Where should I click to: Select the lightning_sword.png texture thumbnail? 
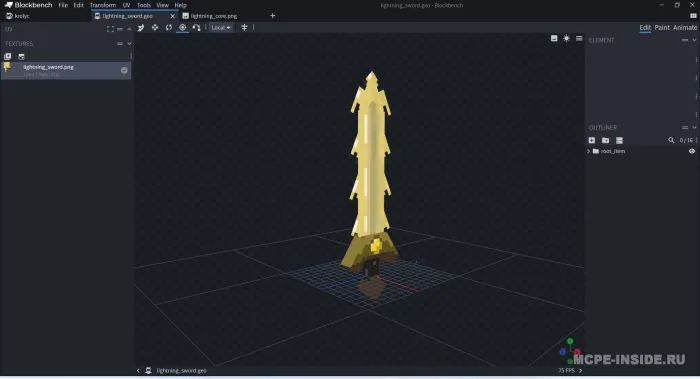(8, 67)
